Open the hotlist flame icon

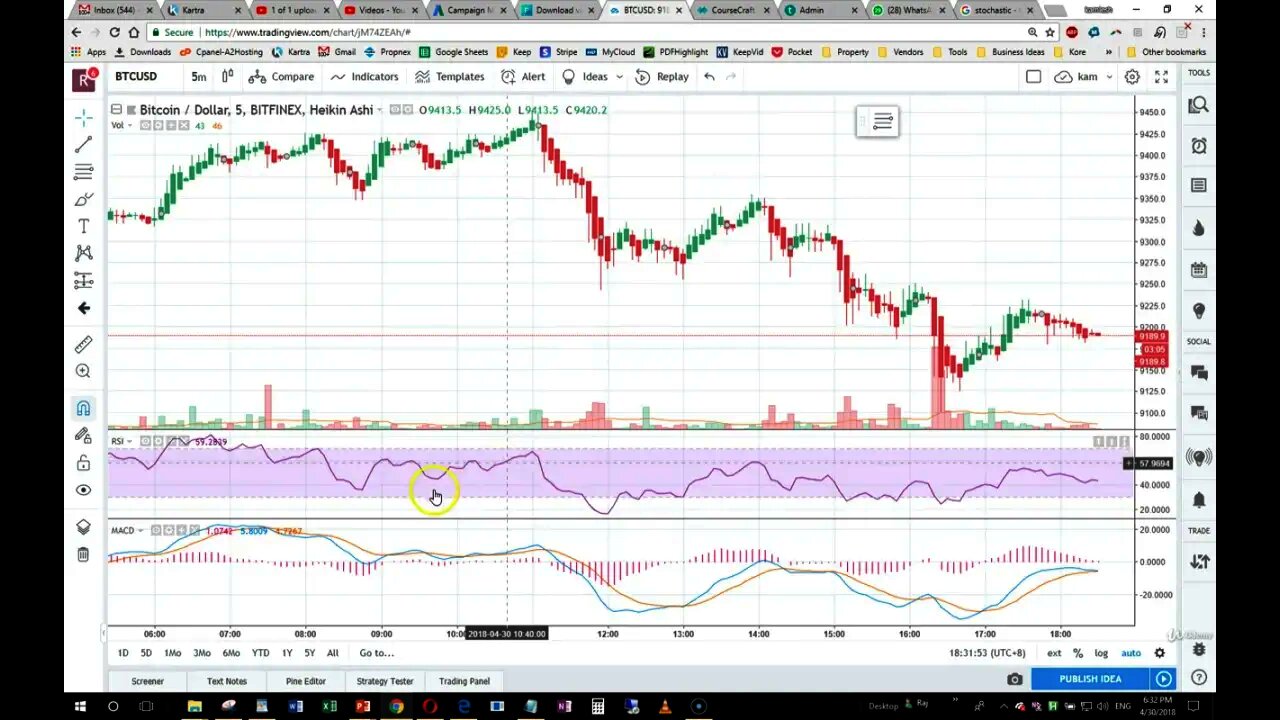pyautogui.click(x=1198, y=228)
